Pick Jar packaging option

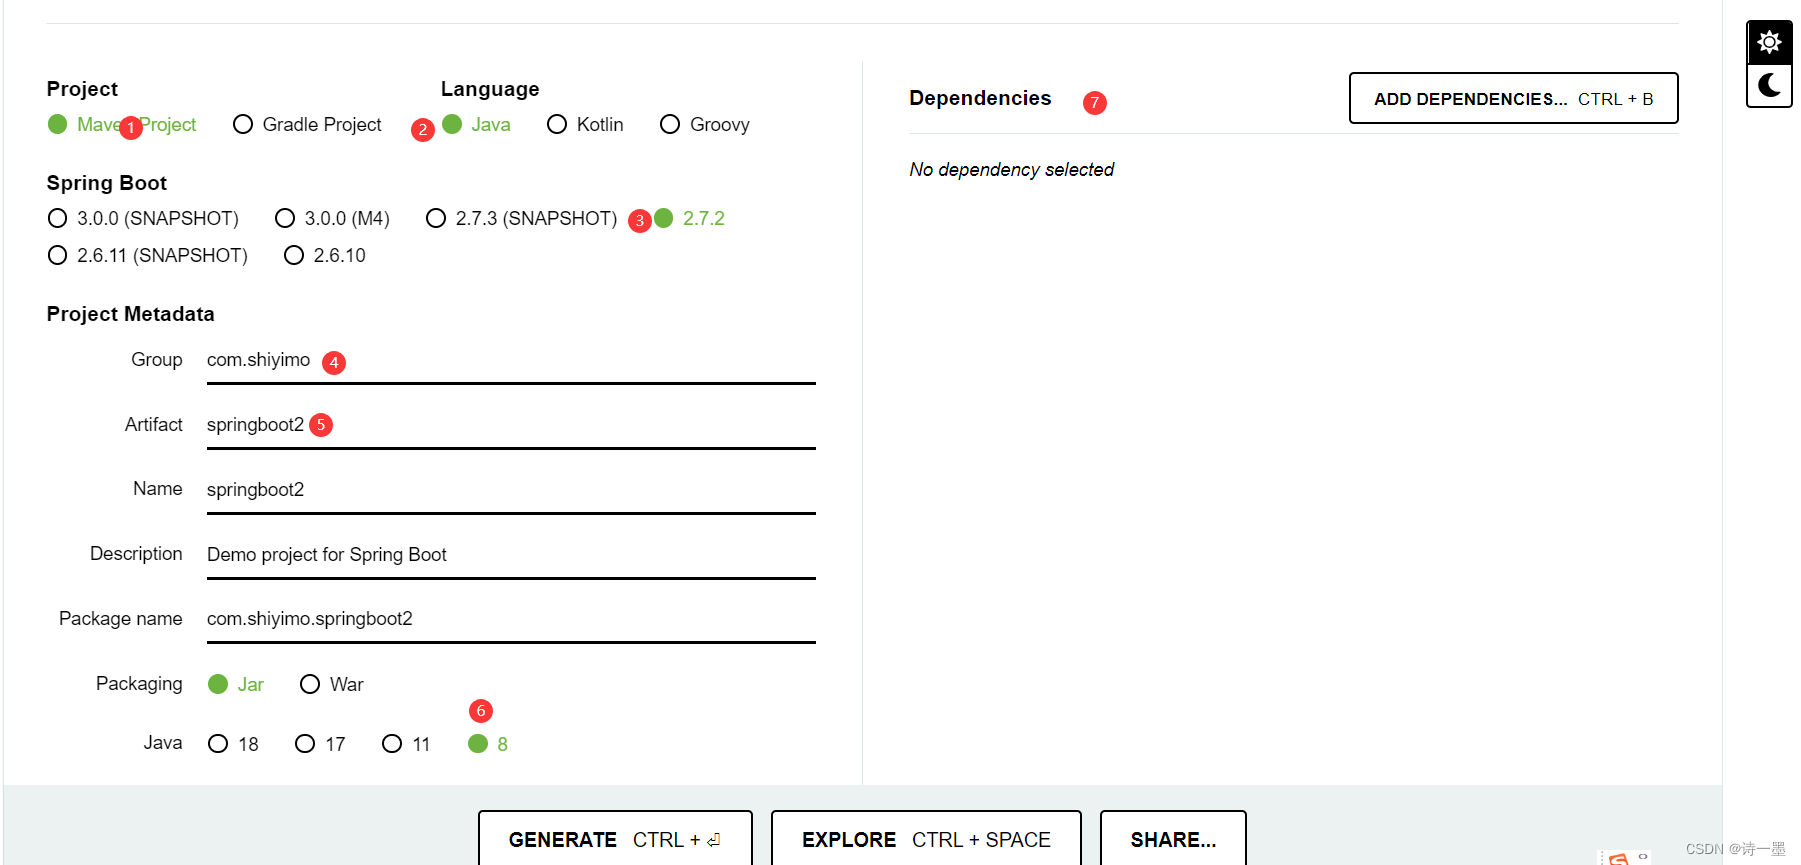[236, 684]
